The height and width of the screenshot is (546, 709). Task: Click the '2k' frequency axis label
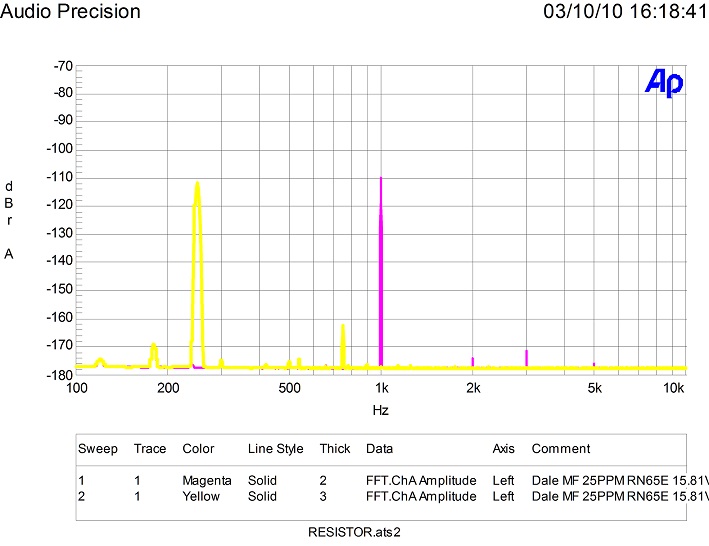point(473,388)
